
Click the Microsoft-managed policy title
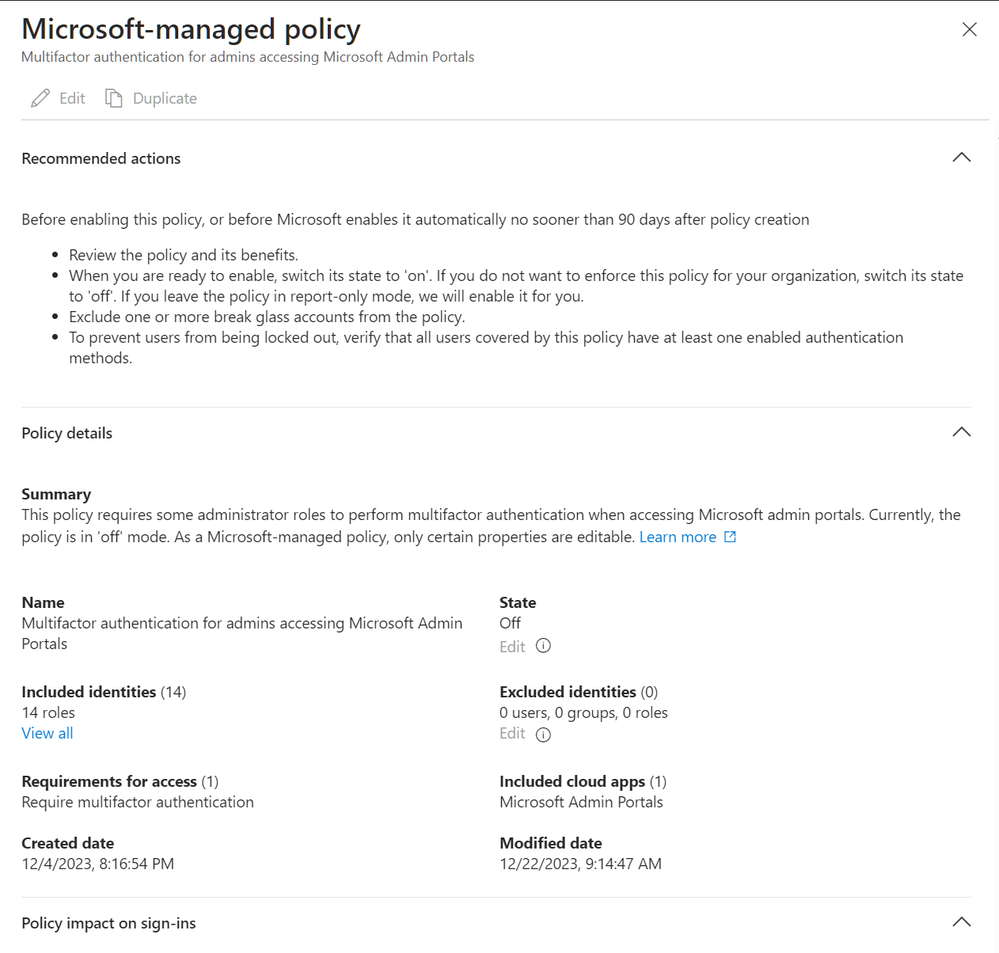[191, 29]
